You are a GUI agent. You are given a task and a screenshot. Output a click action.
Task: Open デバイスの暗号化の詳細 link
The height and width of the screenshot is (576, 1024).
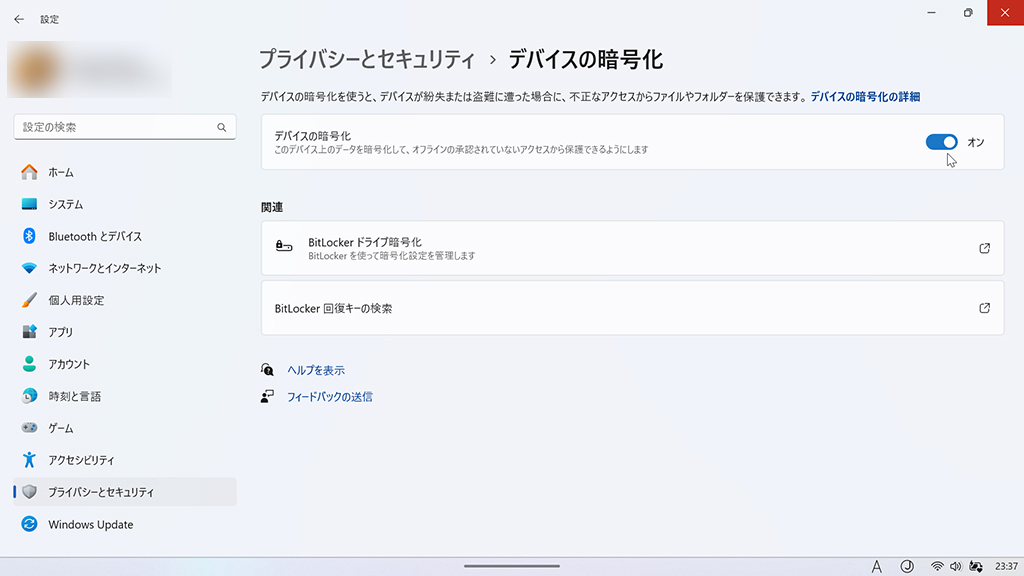coord(865,97)
